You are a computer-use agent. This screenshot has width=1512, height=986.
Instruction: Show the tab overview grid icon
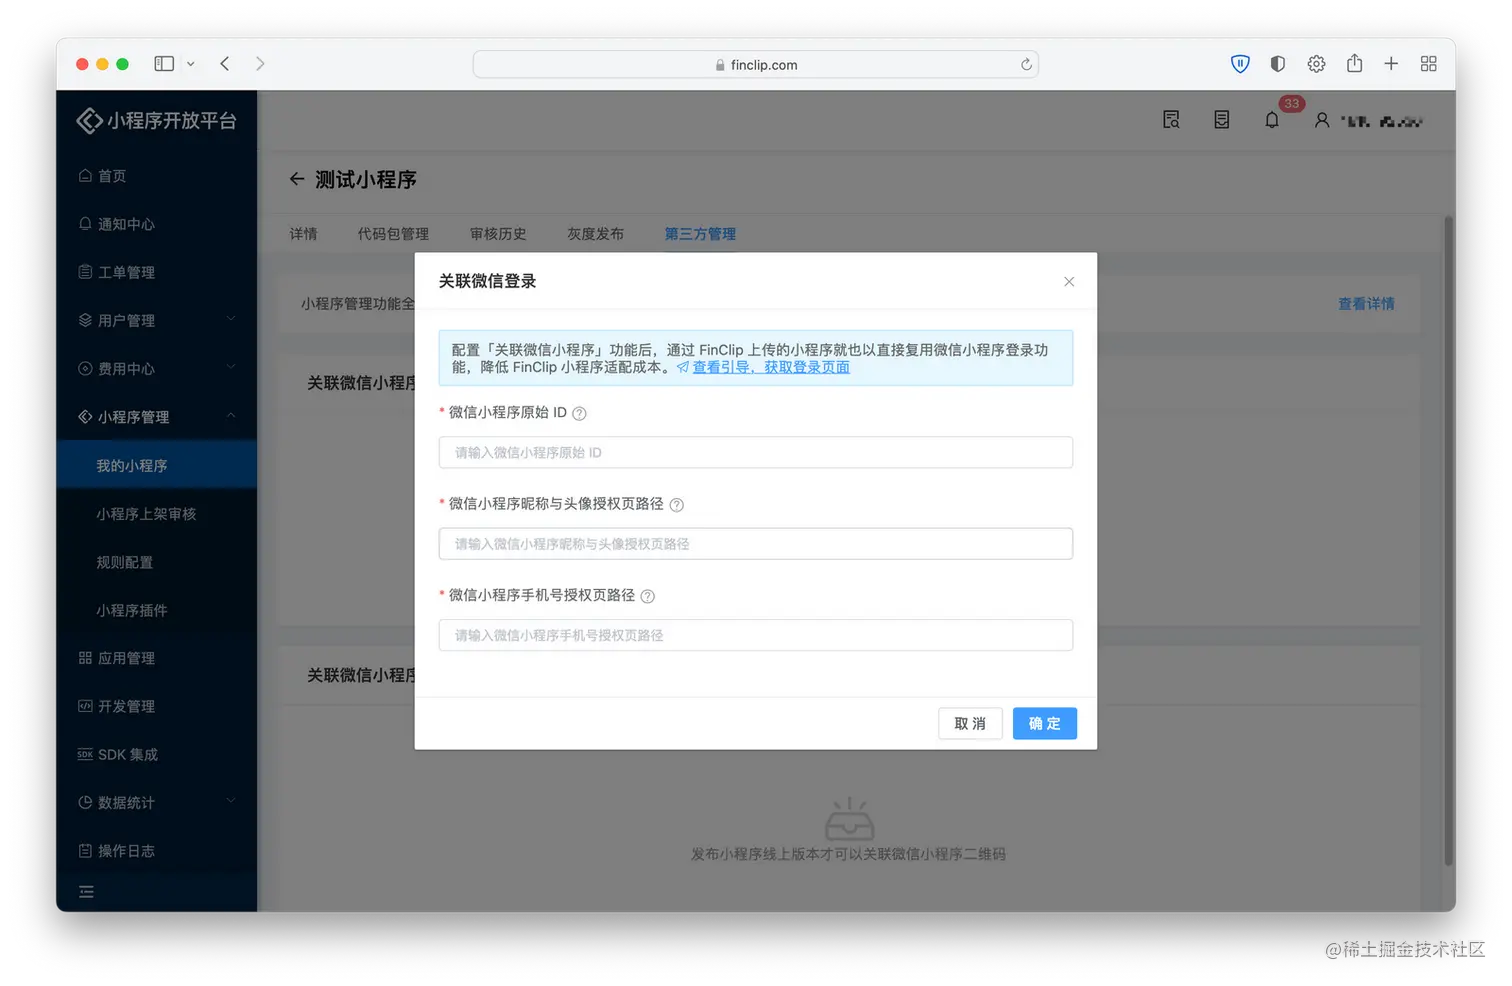click(x=1429, y=64)
